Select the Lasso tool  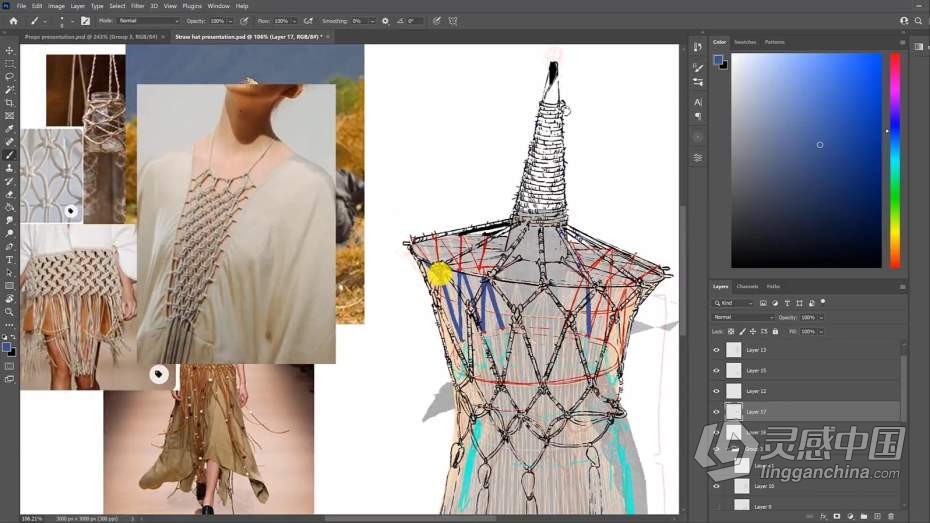[10, 76]
